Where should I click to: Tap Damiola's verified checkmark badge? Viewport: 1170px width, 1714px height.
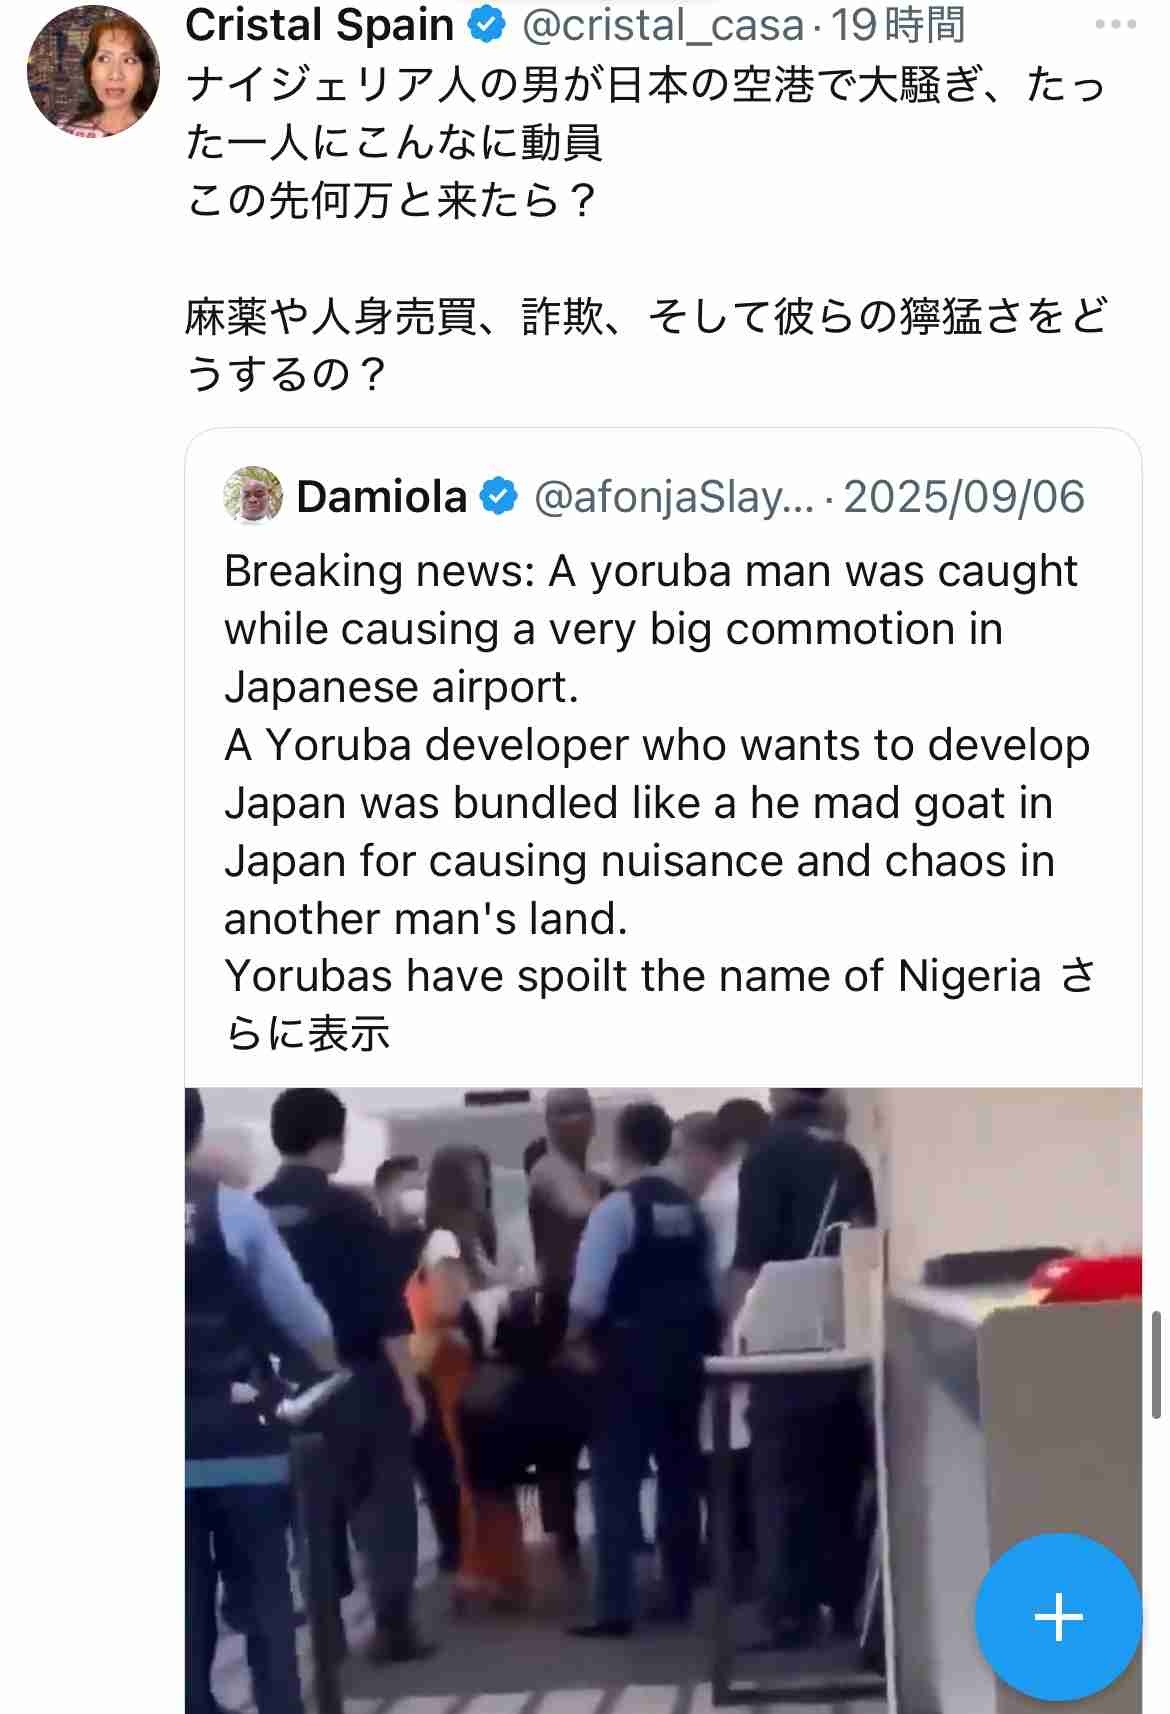pos(498,497)
